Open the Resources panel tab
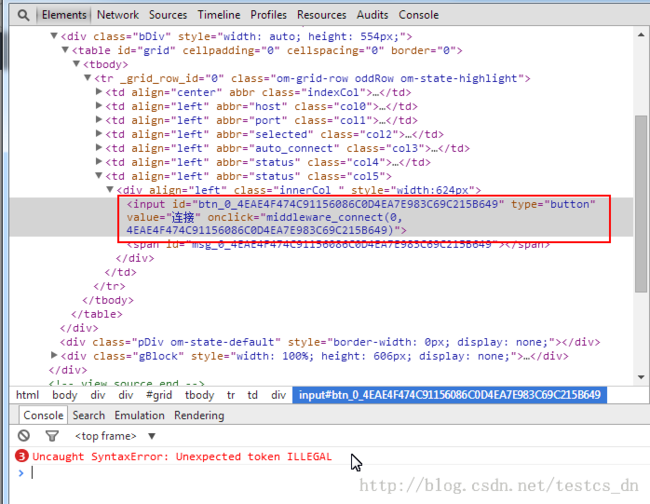 321,15
